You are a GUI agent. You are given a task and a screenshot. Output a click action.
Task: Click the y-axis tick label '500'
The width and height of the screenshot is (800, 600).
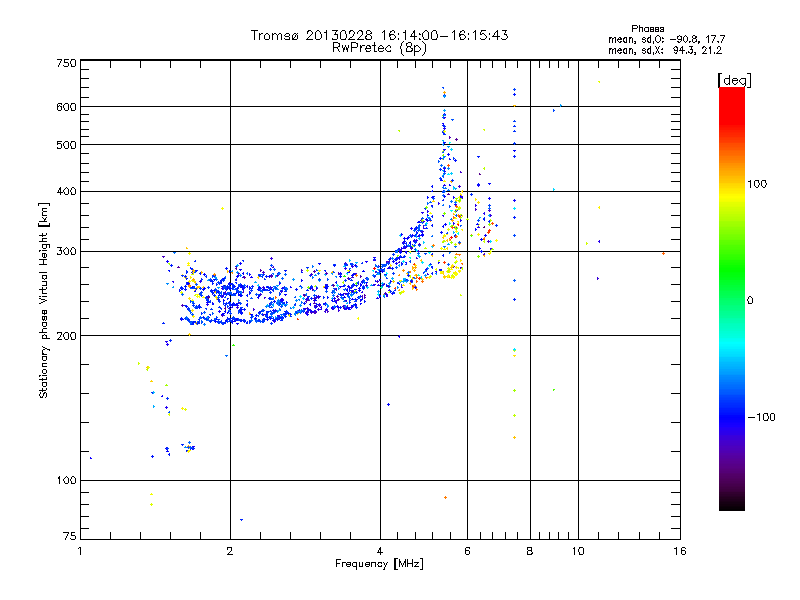coord(66,145)
